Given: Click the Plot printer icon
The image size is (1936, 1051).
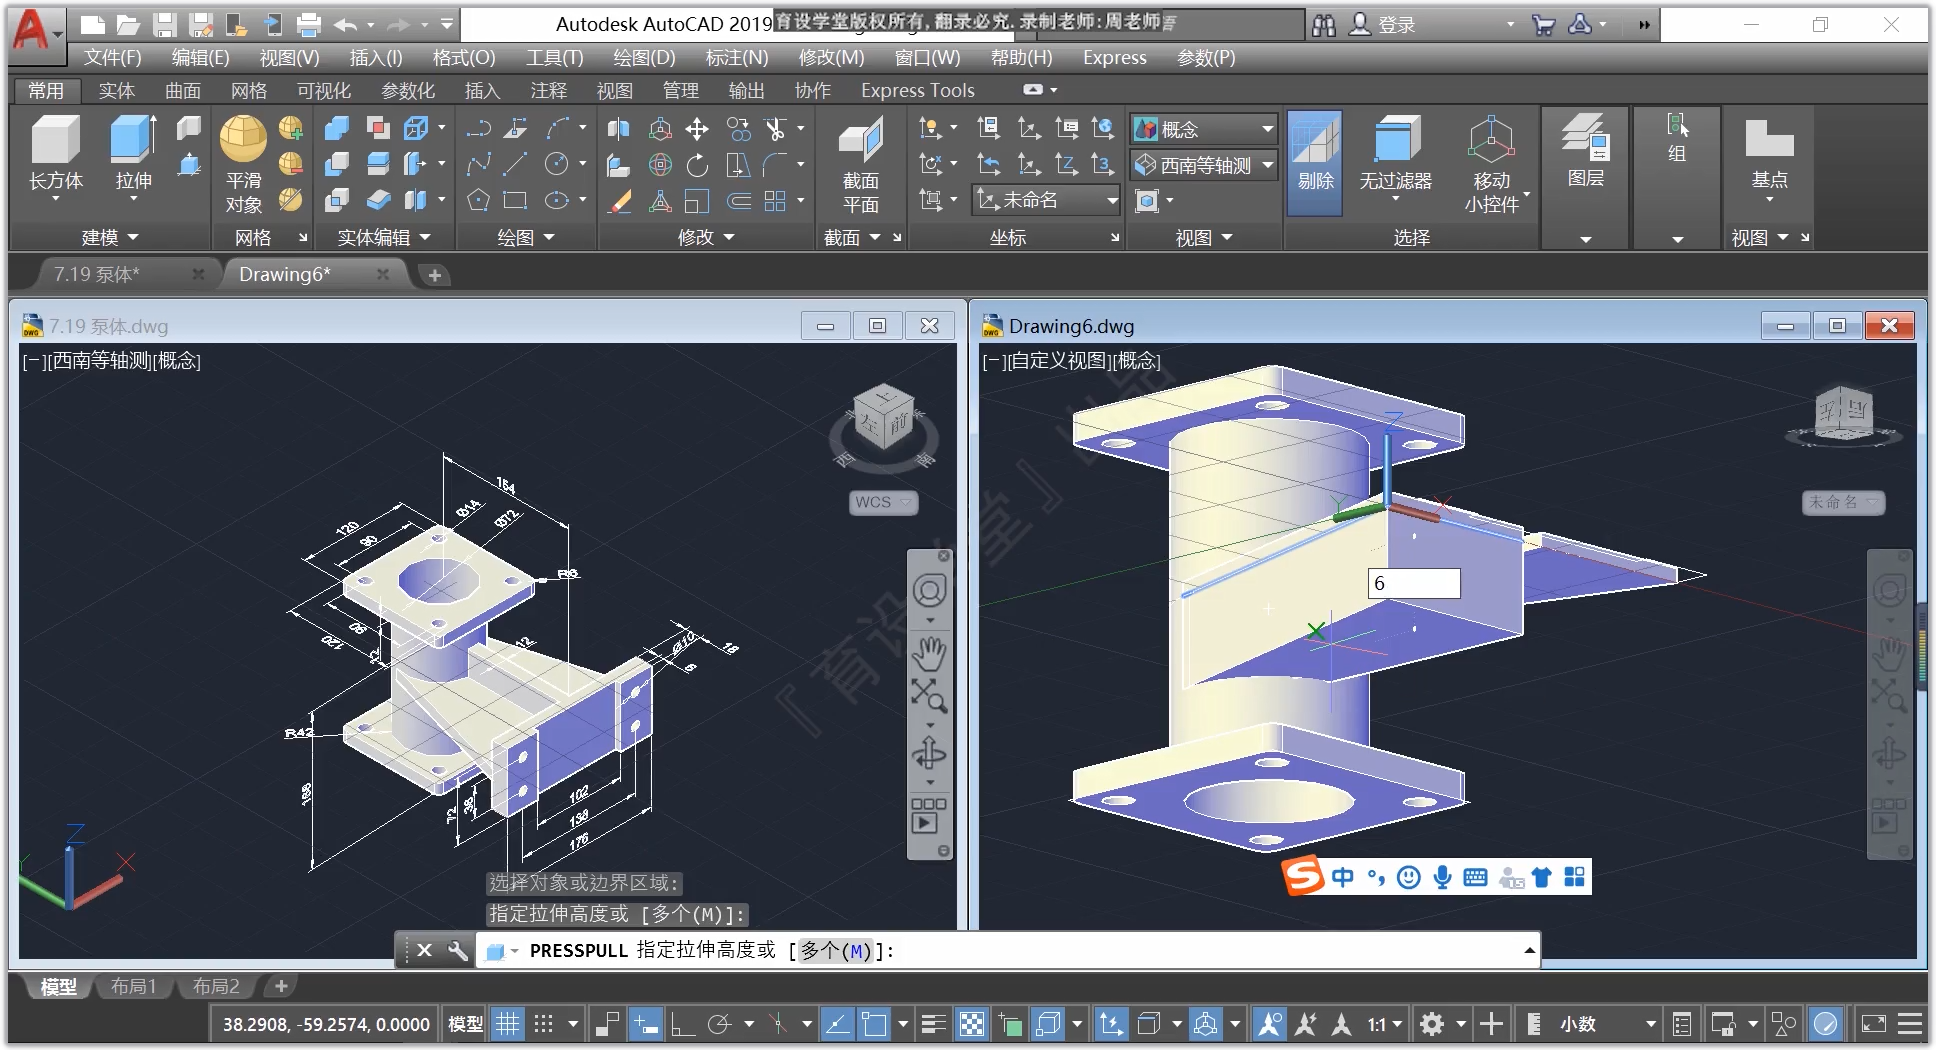Looking at the screenshot, I should pyautogui.click(x=309, y=25).
